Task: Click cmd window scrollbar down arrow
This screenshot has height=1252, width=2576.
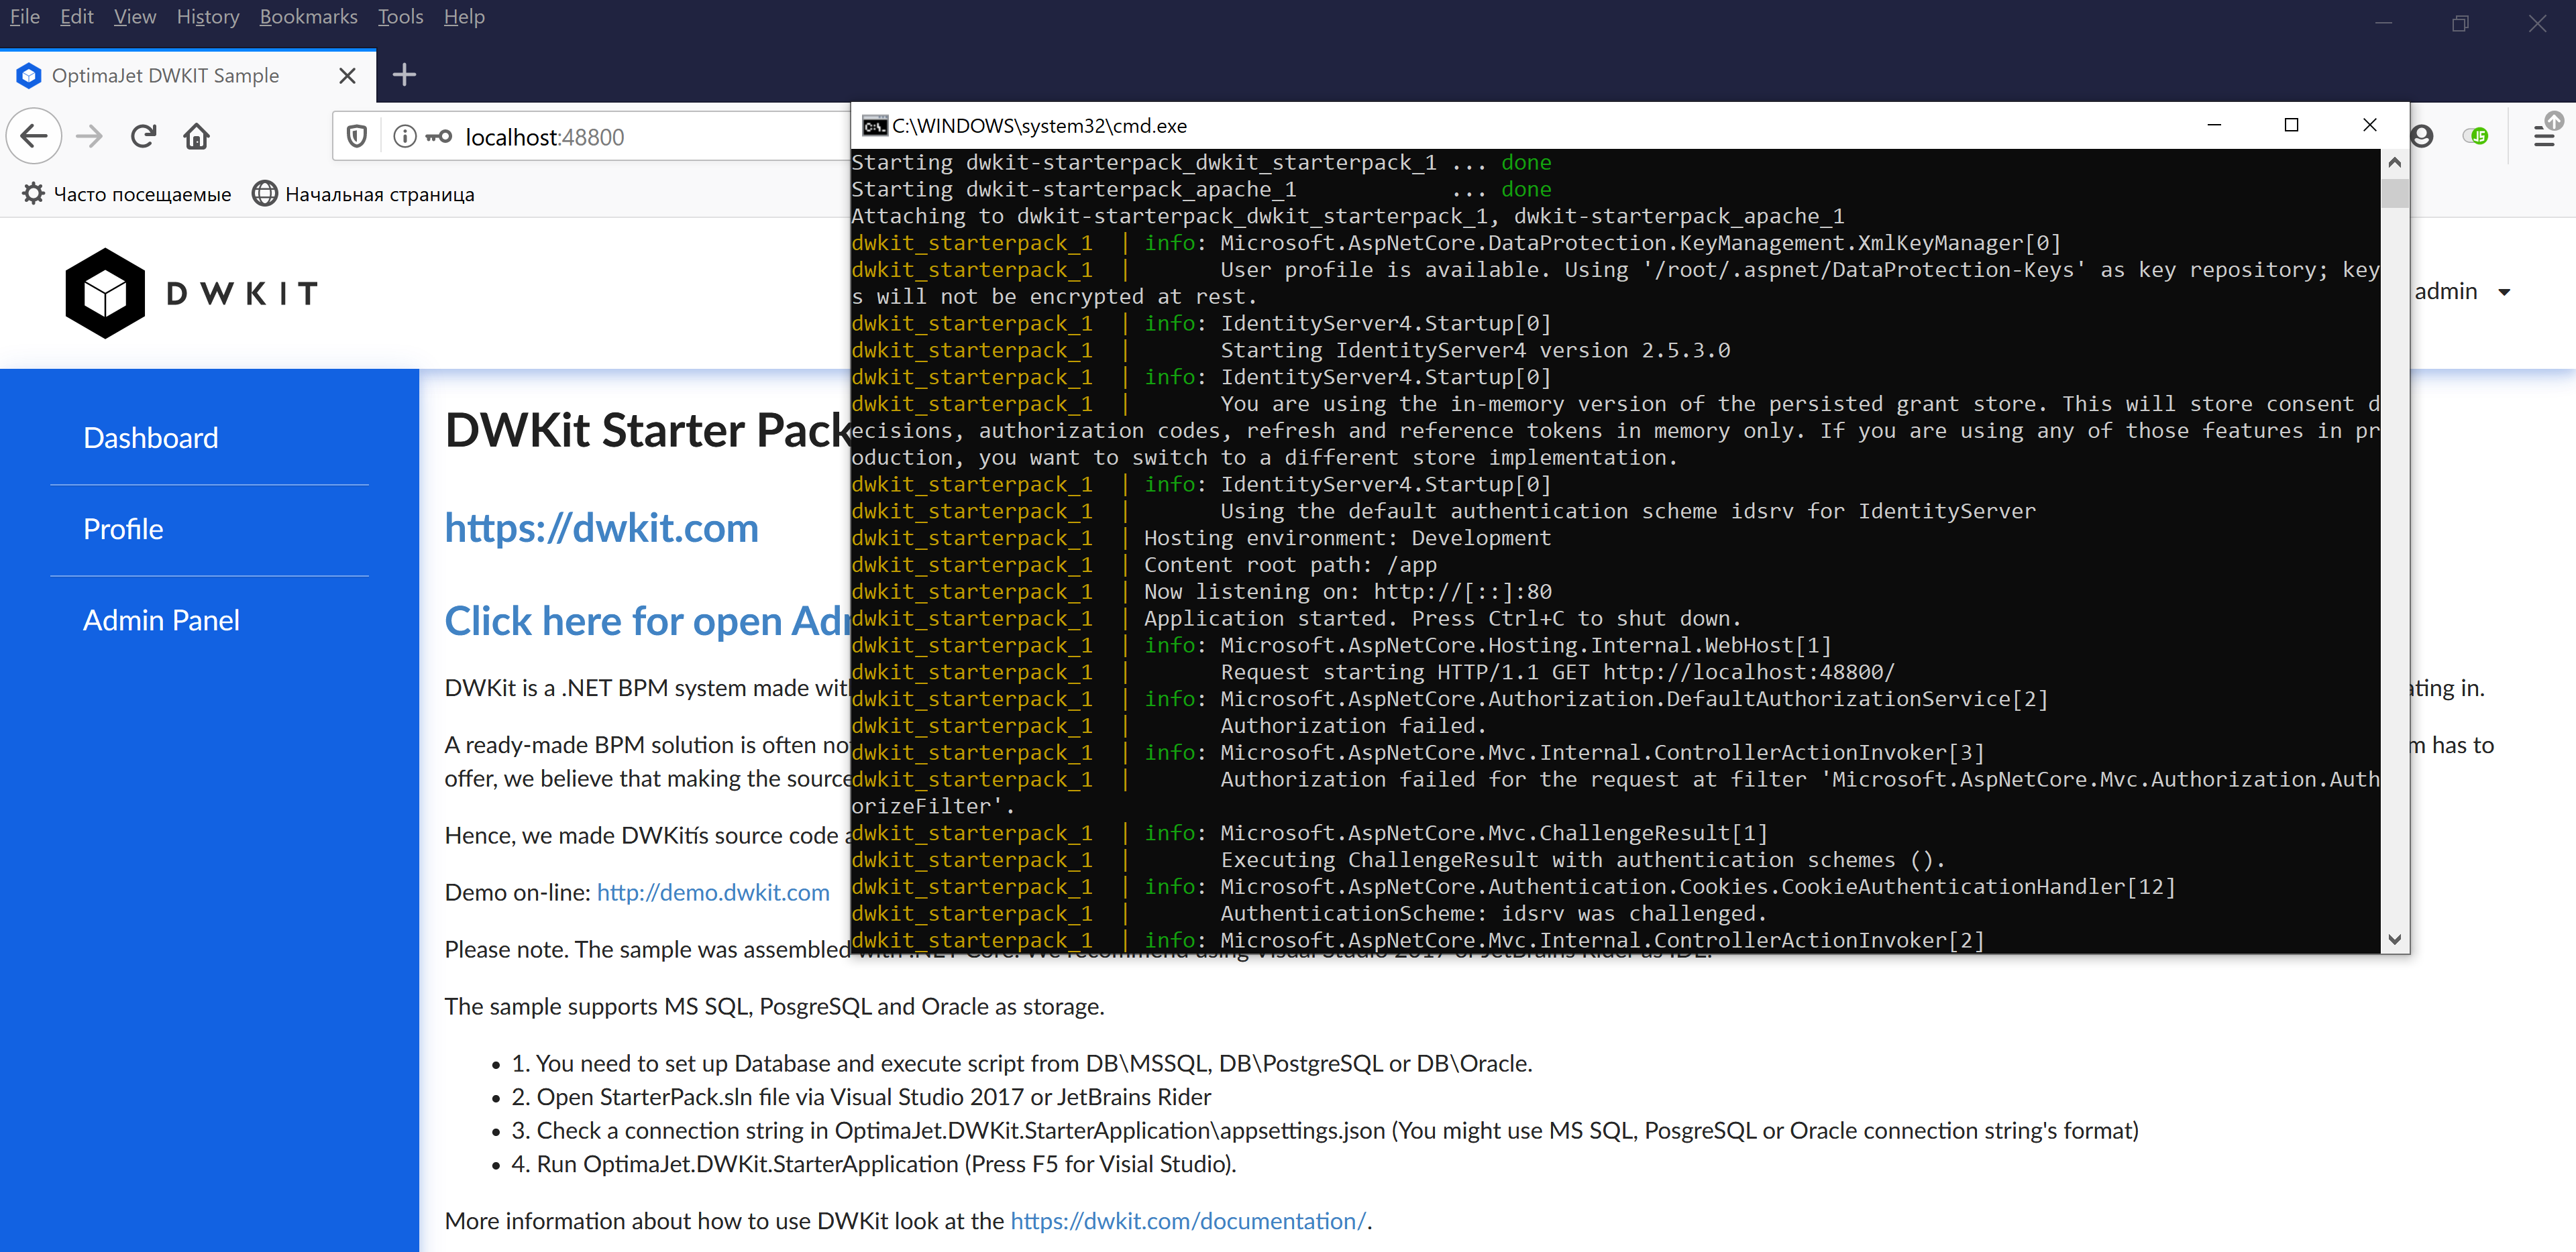Action: click(x=2394, y=939)
